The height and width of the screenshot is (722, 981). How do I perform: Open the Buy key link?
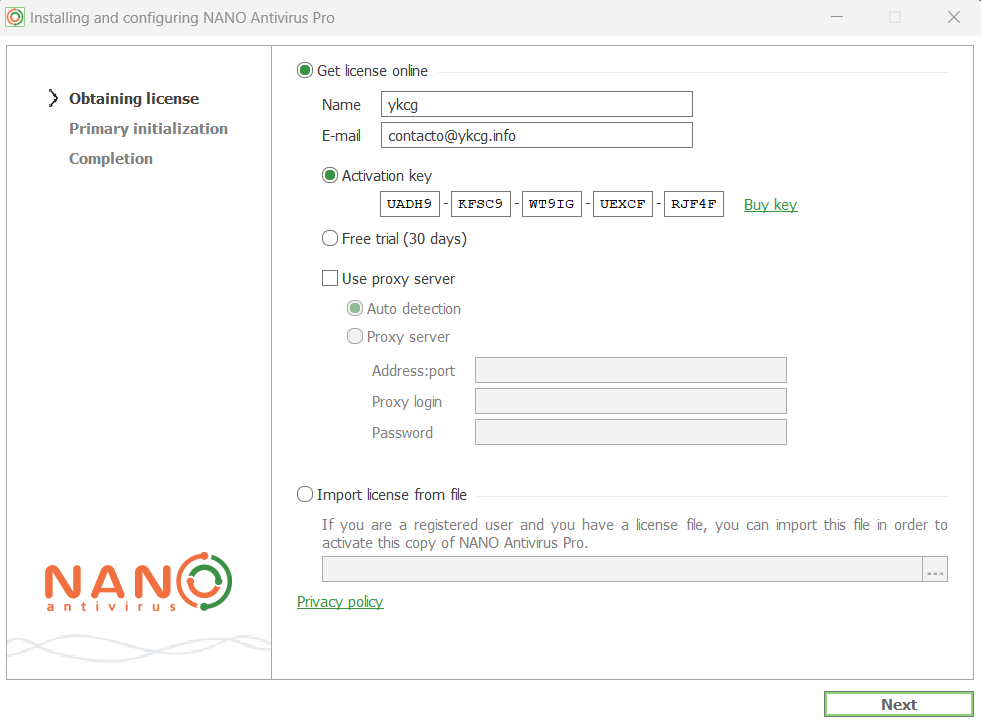770,205
